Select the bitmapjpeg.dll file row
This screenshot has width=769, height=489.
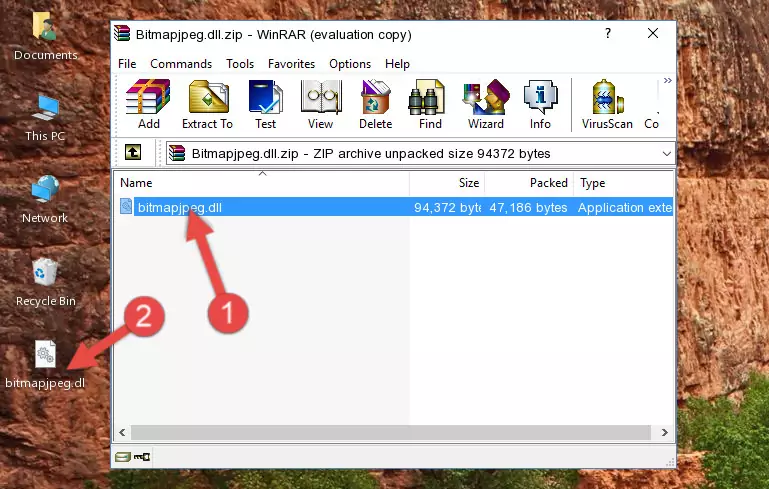[x=395, y=207]
